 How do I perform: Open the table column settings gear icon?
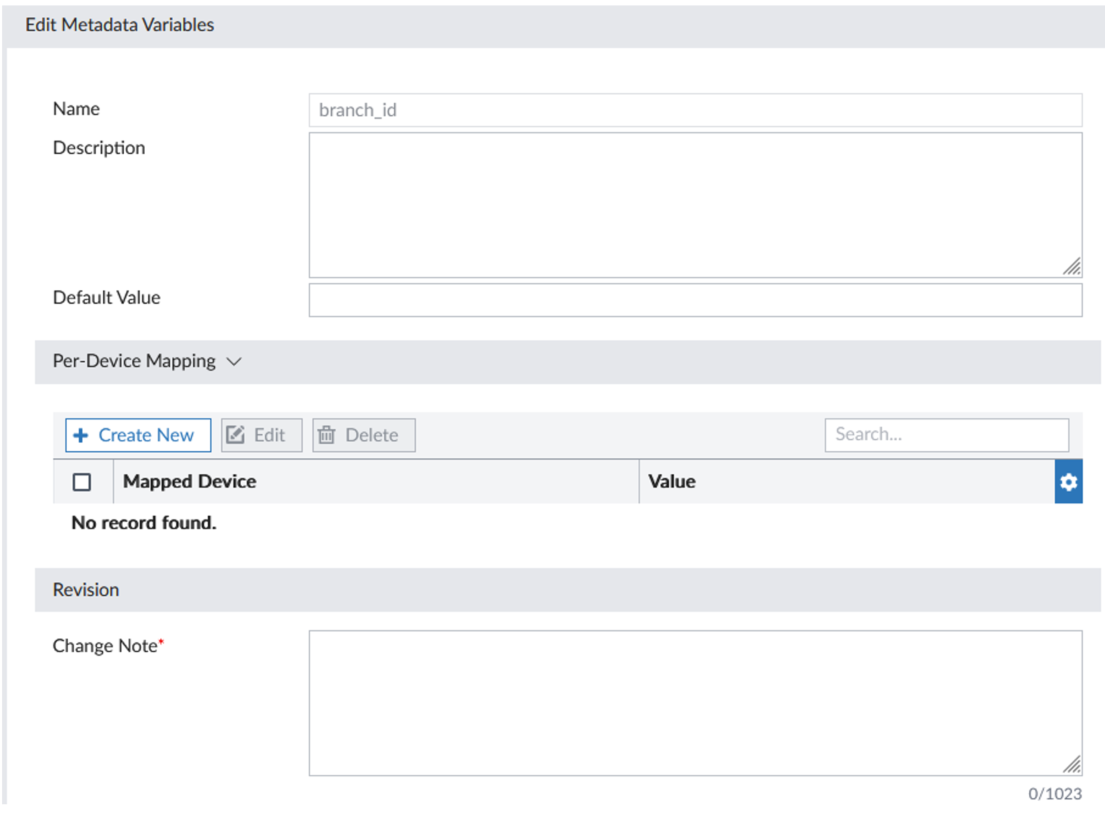(1068, 481)
